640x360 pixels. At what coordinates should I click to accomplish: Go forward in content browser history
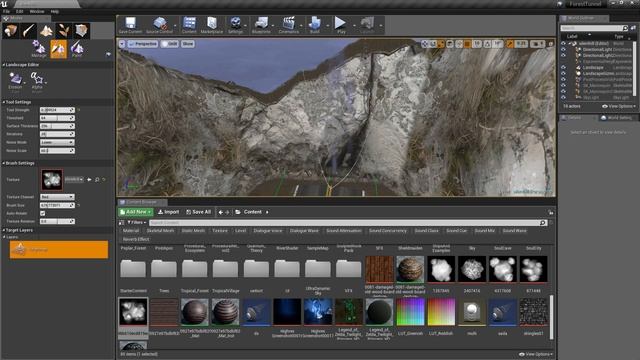point(227,212)
